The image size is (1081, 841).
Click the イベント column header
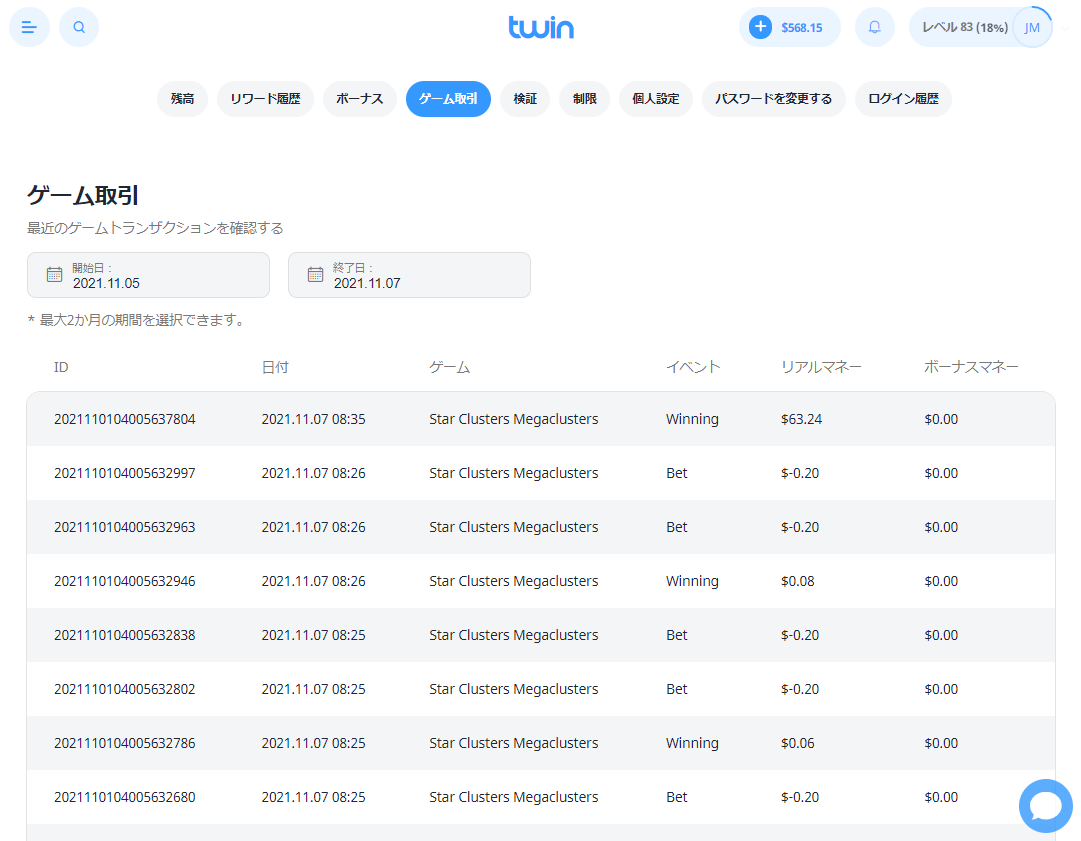693,367
